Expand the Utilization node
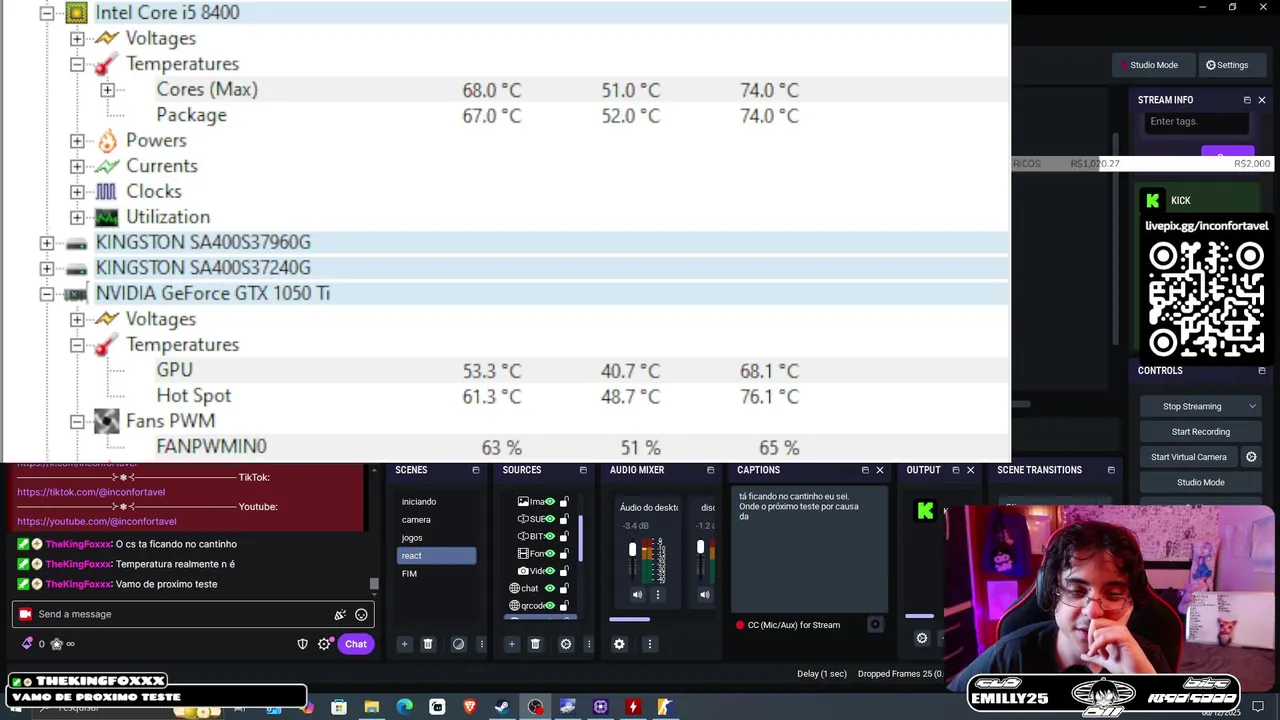Viewport: 1280px width, 720px height. (x=77, y=217)
